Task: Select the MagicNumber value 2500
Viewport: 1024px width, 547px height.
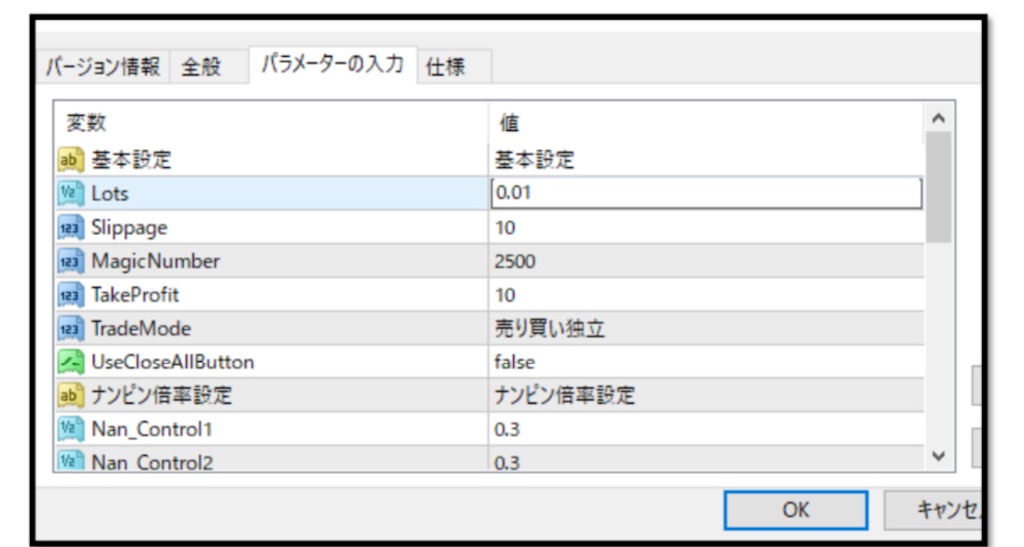Action: click(x=706, y=261)
